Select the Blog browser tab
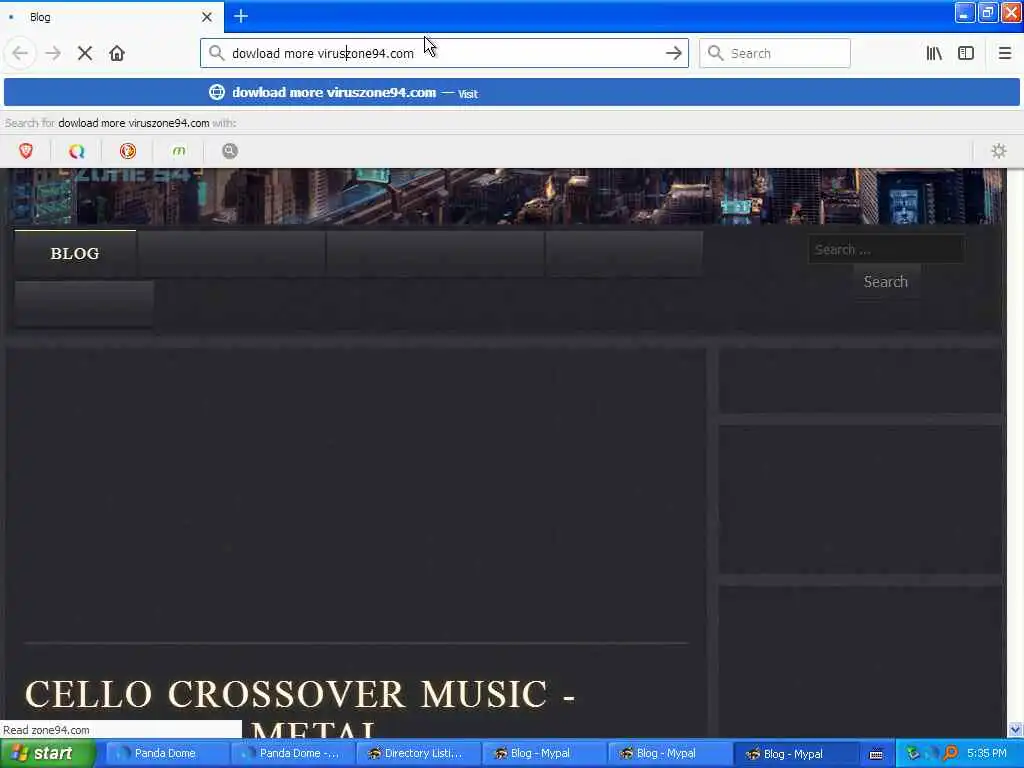Screen dimensions: 1024x768 pyautogui.click(x=112, y=17)
